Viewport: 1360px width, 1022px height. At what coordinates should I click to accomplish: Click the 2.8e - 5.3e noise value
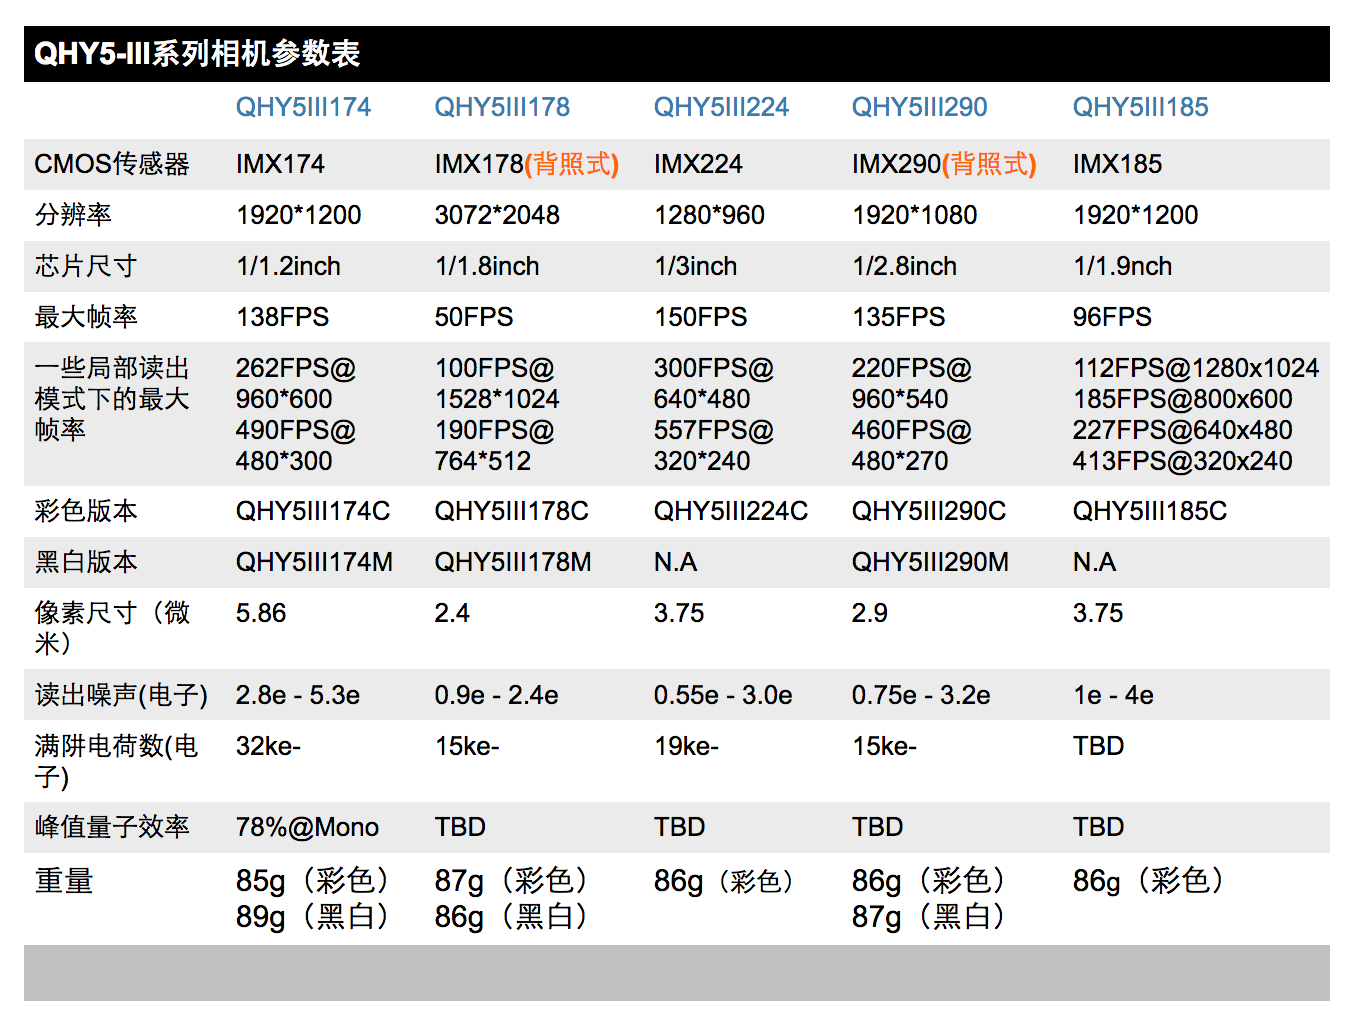pos(298,695)
